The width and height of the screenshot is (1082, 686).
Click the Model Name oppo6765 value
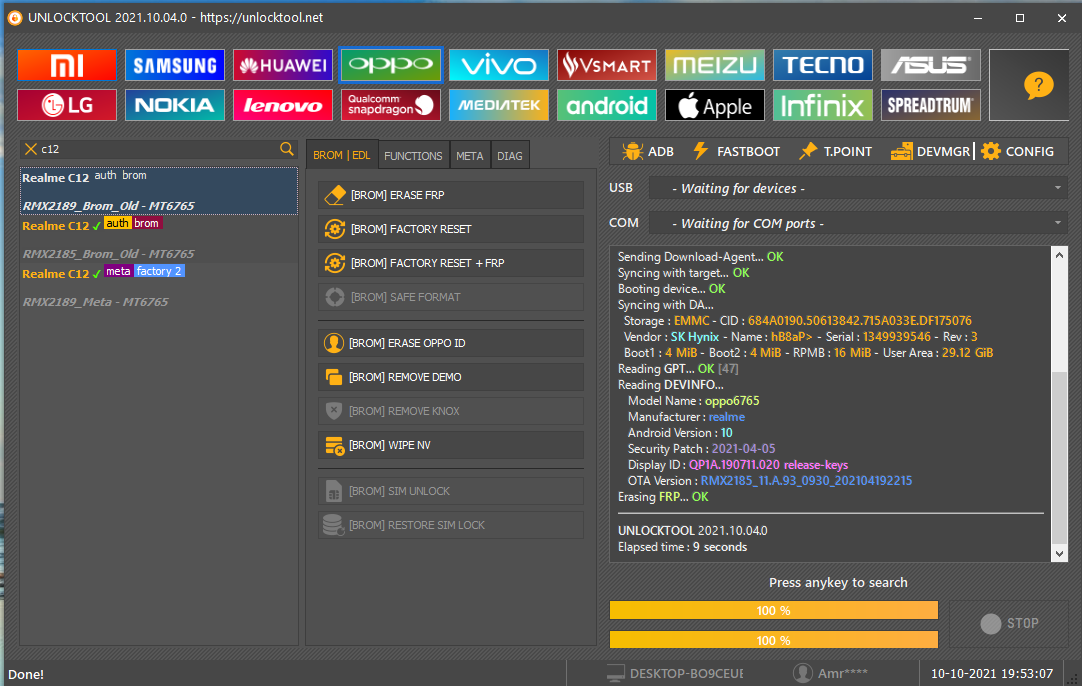731,401
